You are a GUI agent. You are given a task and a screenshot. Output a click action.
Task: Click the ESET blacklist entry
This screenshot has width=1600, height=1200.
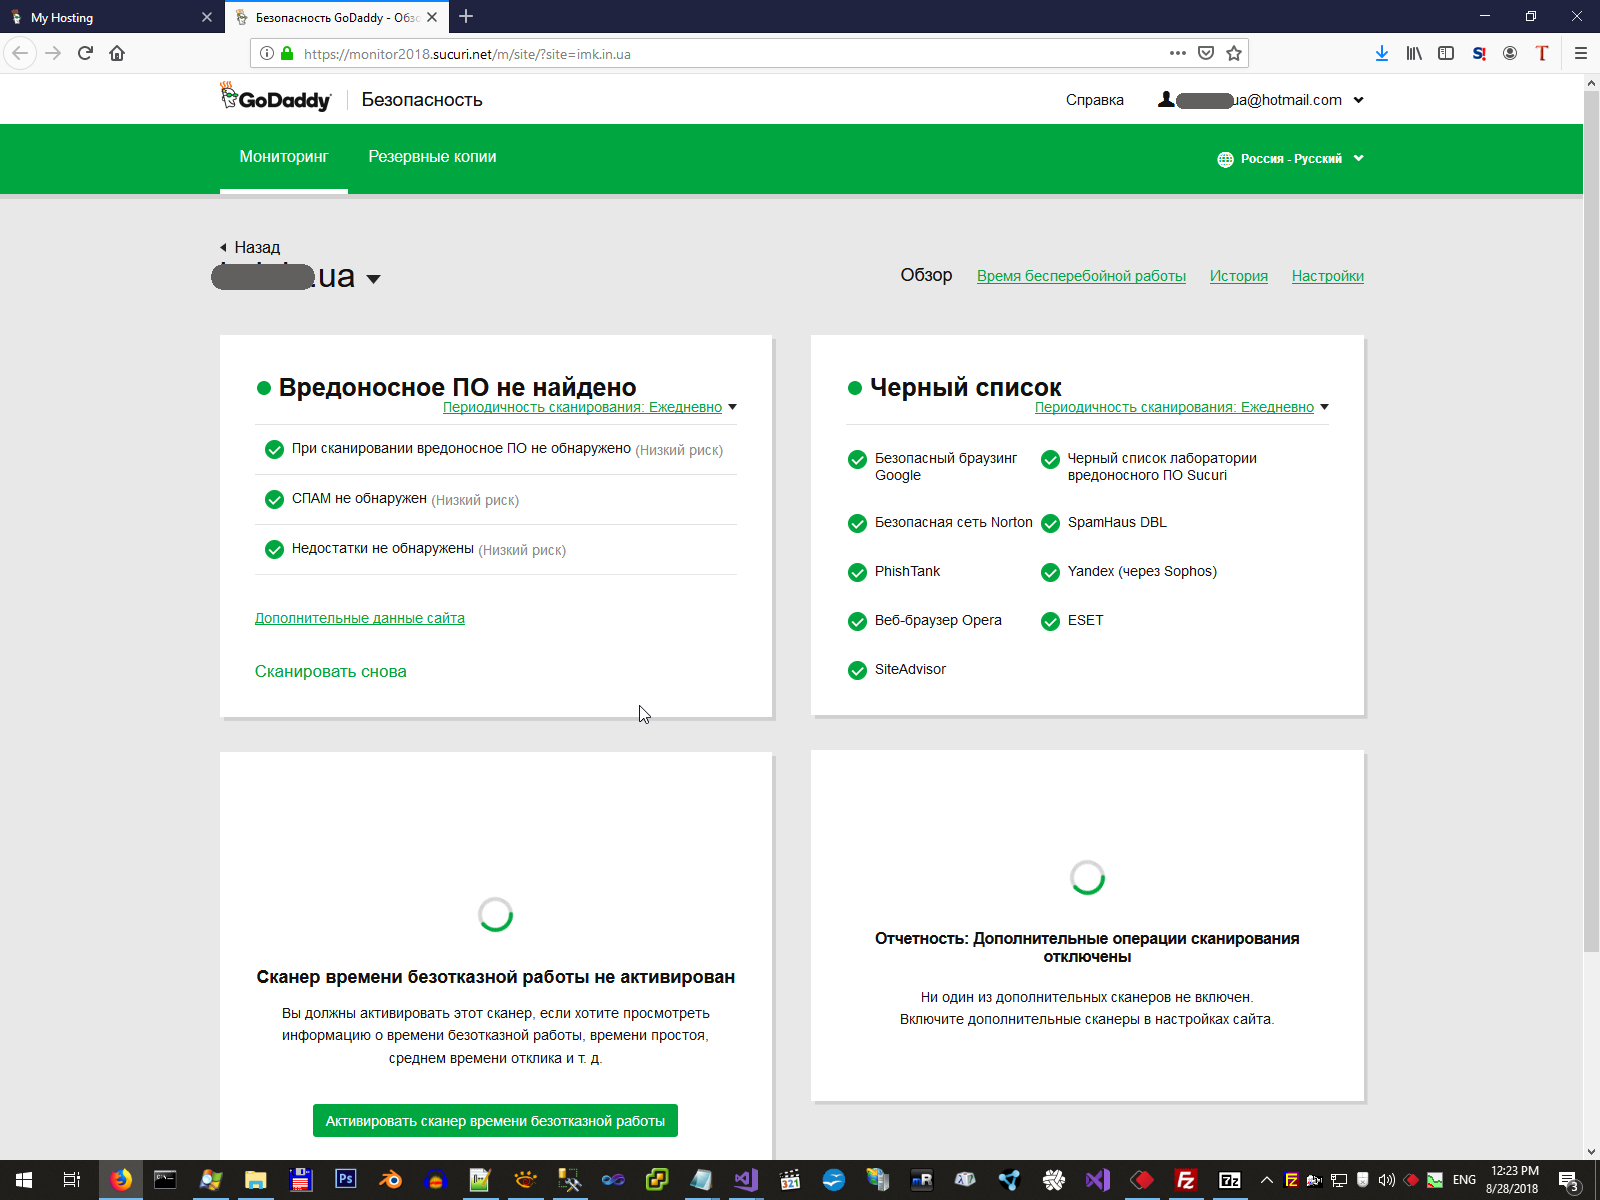[1072, 621]
